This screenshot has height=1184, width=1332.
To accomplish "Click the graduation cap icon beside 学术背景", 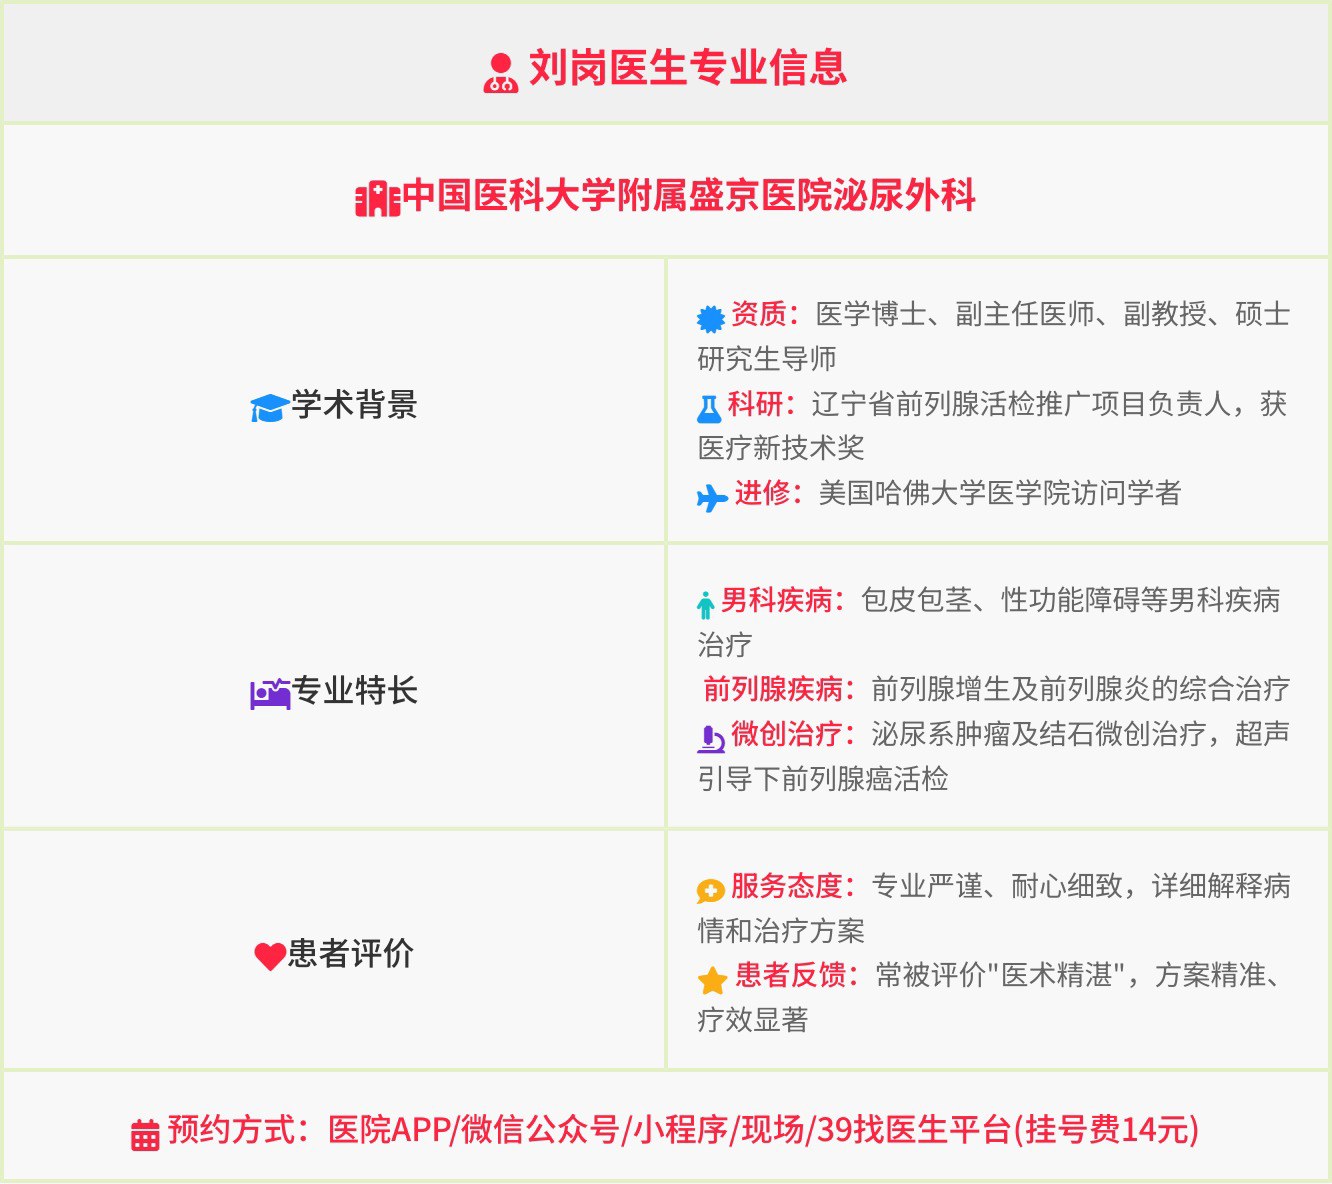I will click(269, 408).
